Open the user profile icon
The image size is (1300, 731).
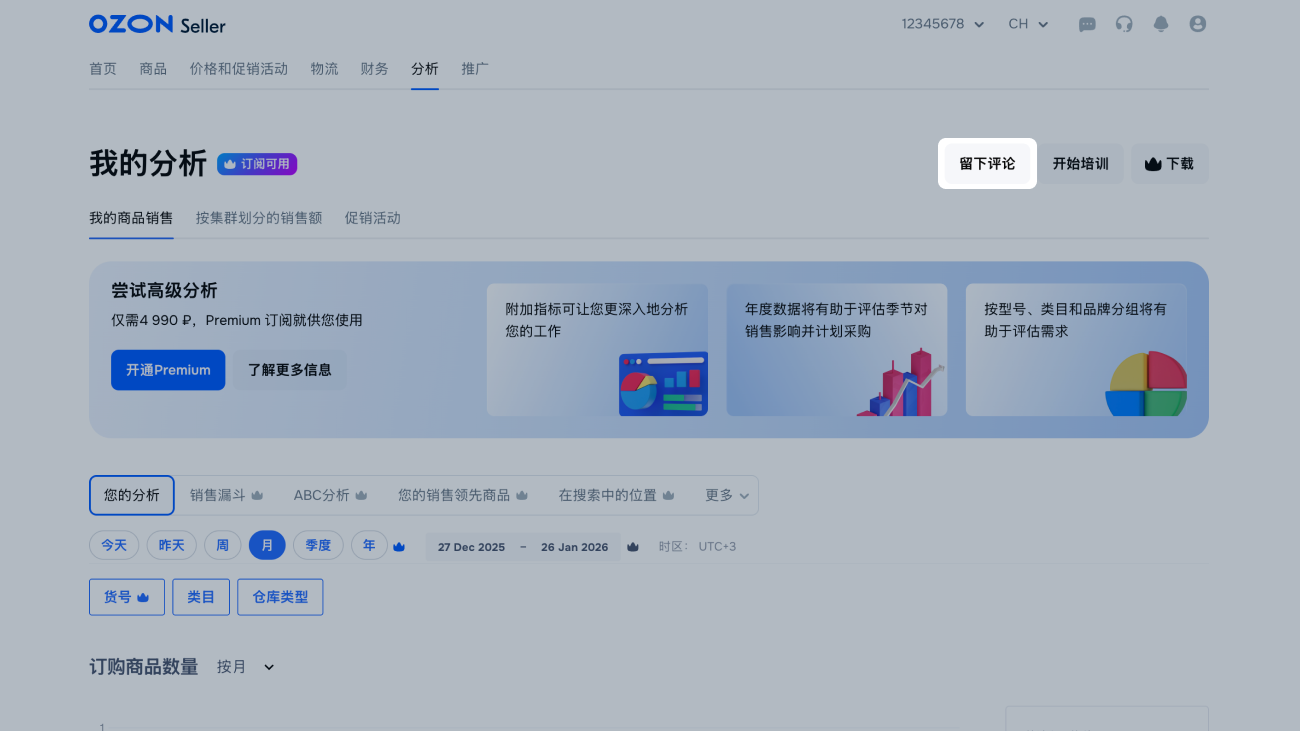[x=1198, y=24]
